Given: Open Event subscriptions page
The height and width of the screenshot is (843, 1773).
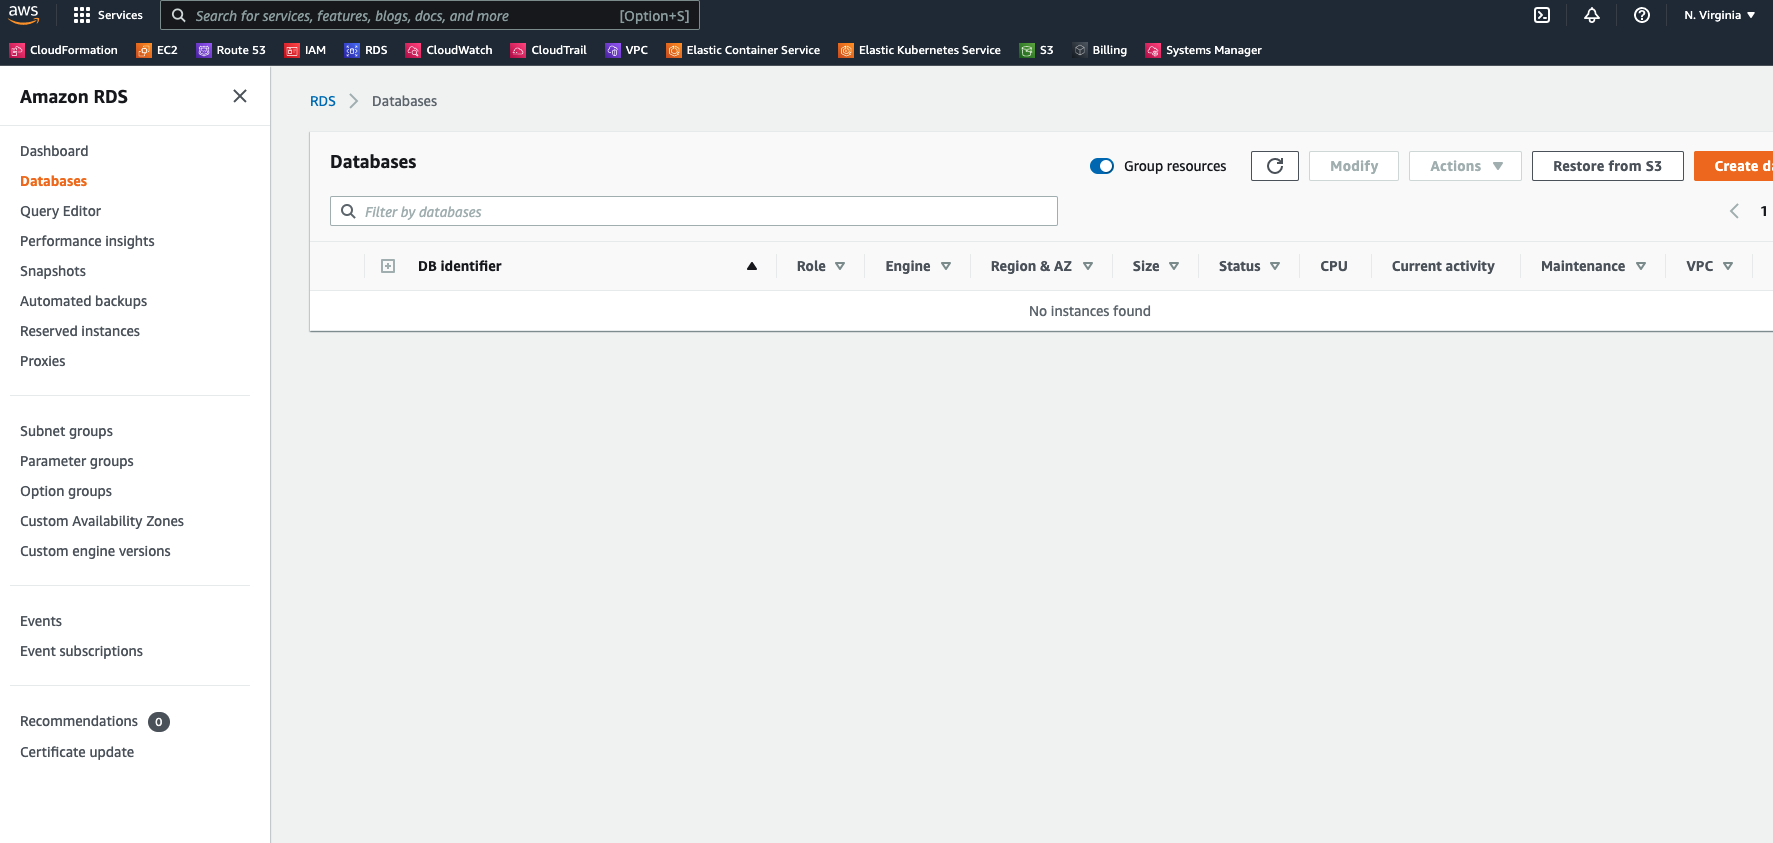Looking at the screenshot, I should [x=81, y=651].
